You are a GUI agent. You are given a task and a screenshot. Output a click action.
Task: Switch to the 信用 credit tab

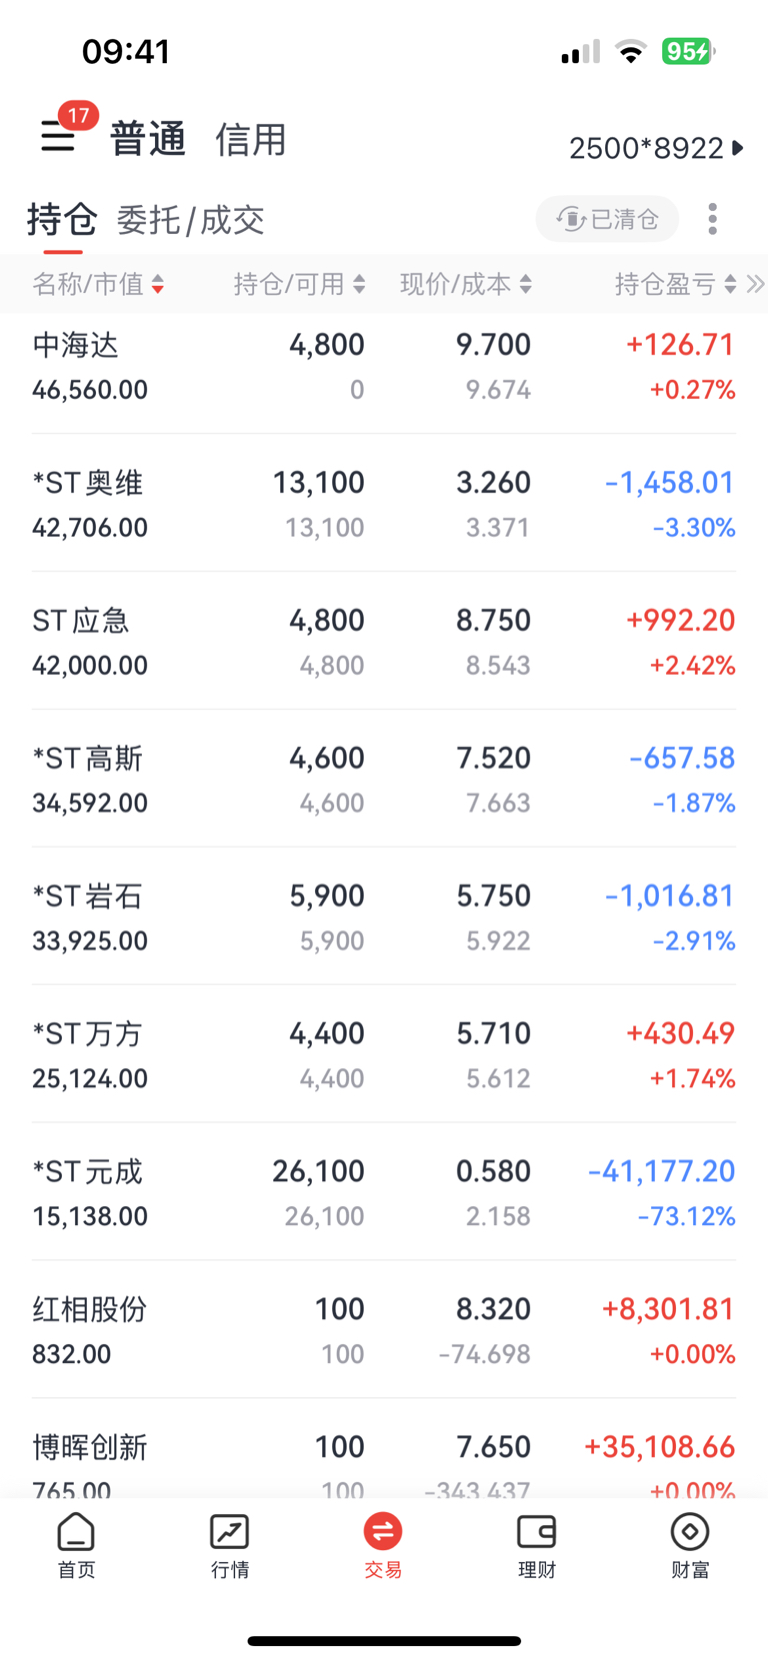(x=251, y=139)
